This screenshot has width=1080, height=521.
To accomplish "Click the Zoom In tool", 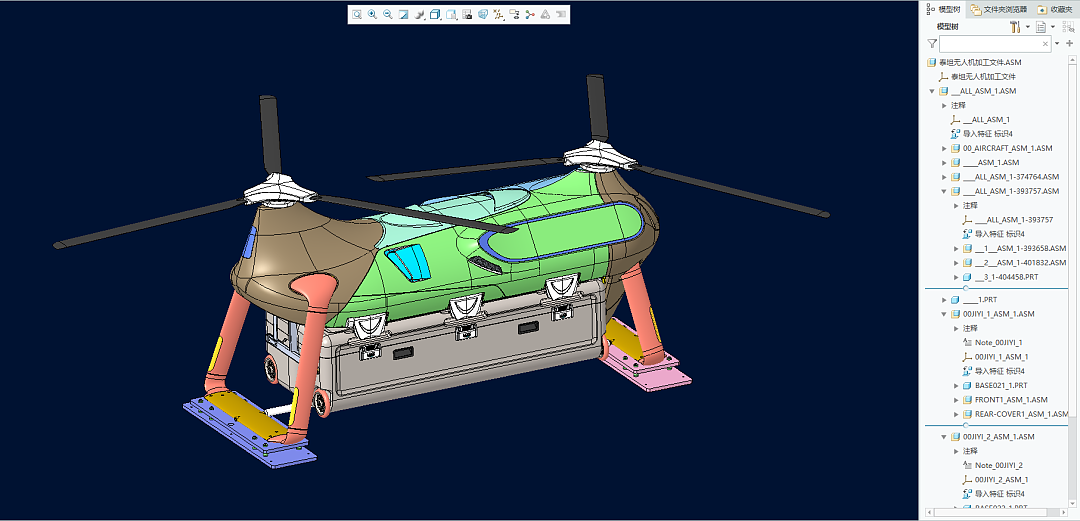I will click(x=372, y=15).
